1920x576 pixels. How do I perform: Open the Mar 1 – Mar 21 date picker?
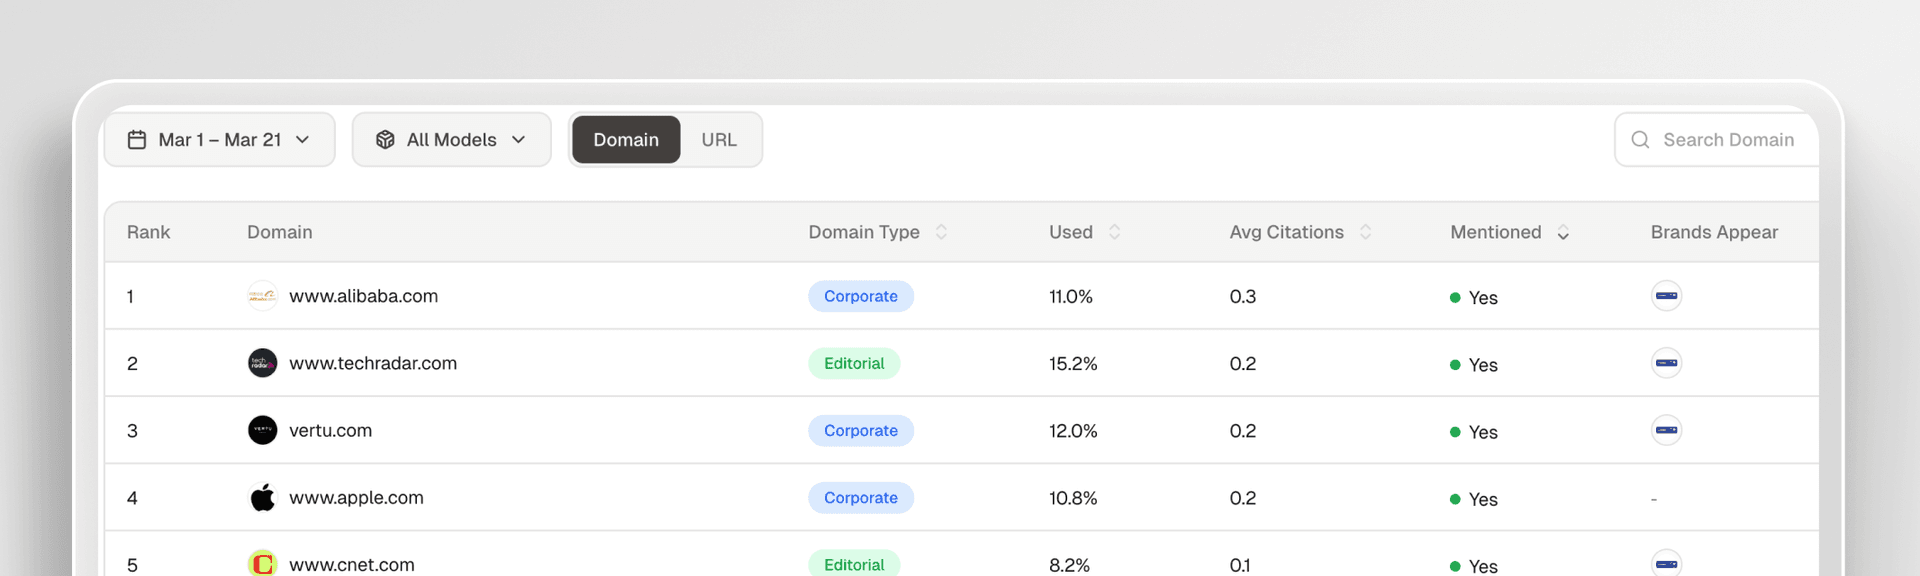[219, 140]
